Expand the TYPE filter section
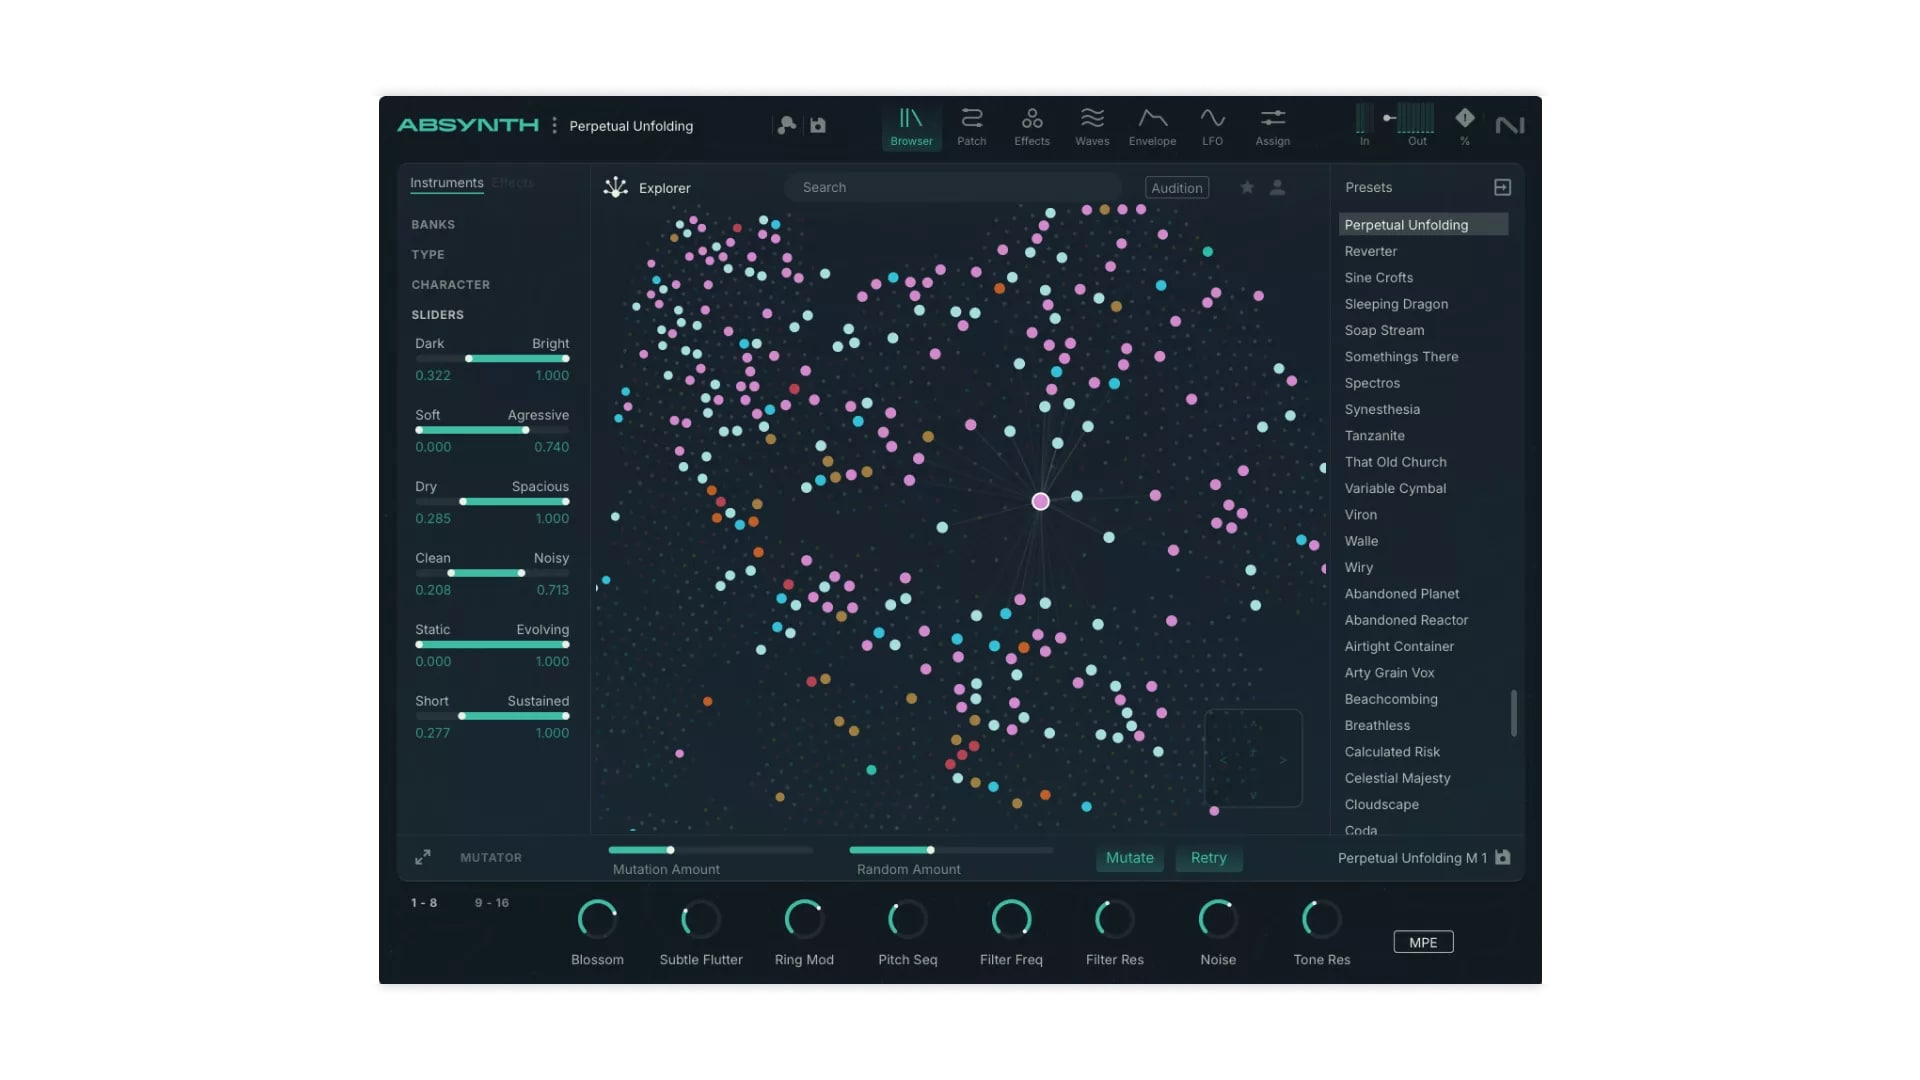Viewport: 1920px width, 1080px height. (428, 255)
